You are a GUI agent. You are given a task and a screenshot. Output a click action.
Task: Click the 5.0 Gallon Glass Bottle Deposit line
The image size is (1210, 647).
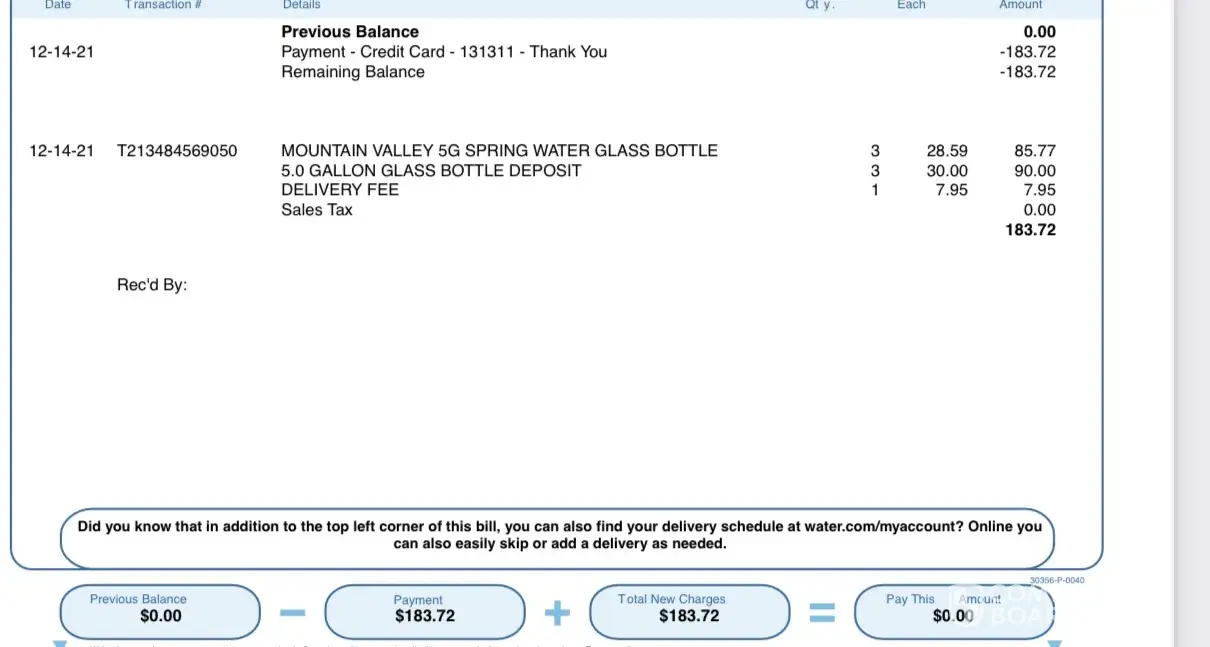pos(431,171)
